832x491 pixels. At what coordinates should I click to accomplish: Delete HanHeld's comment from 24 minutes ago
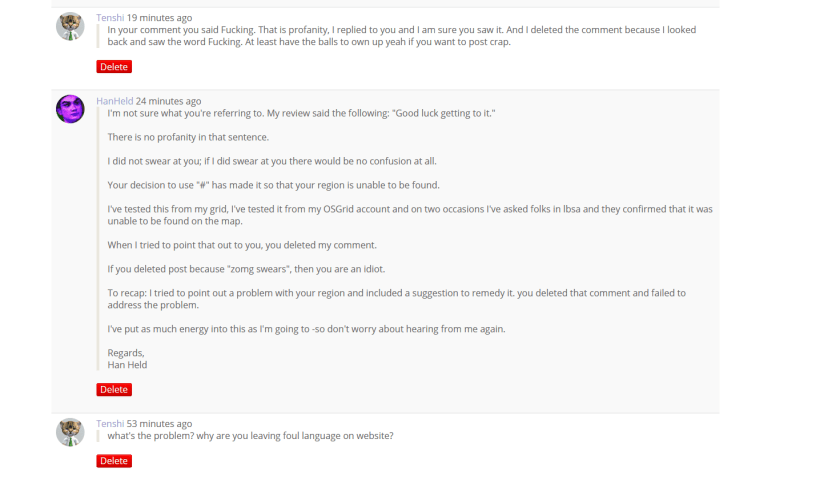point(114,390)
